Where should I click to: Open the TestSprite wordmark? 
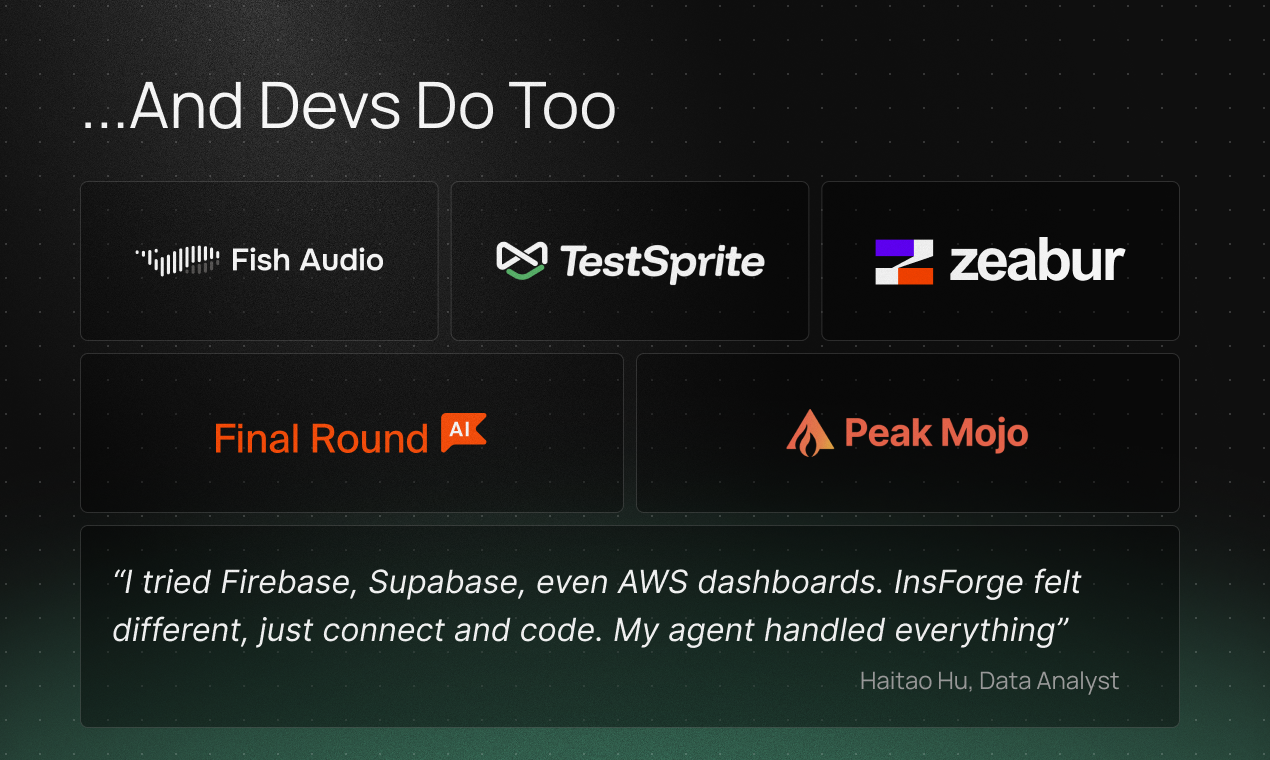pyautogui.click(x=662, y=262)
